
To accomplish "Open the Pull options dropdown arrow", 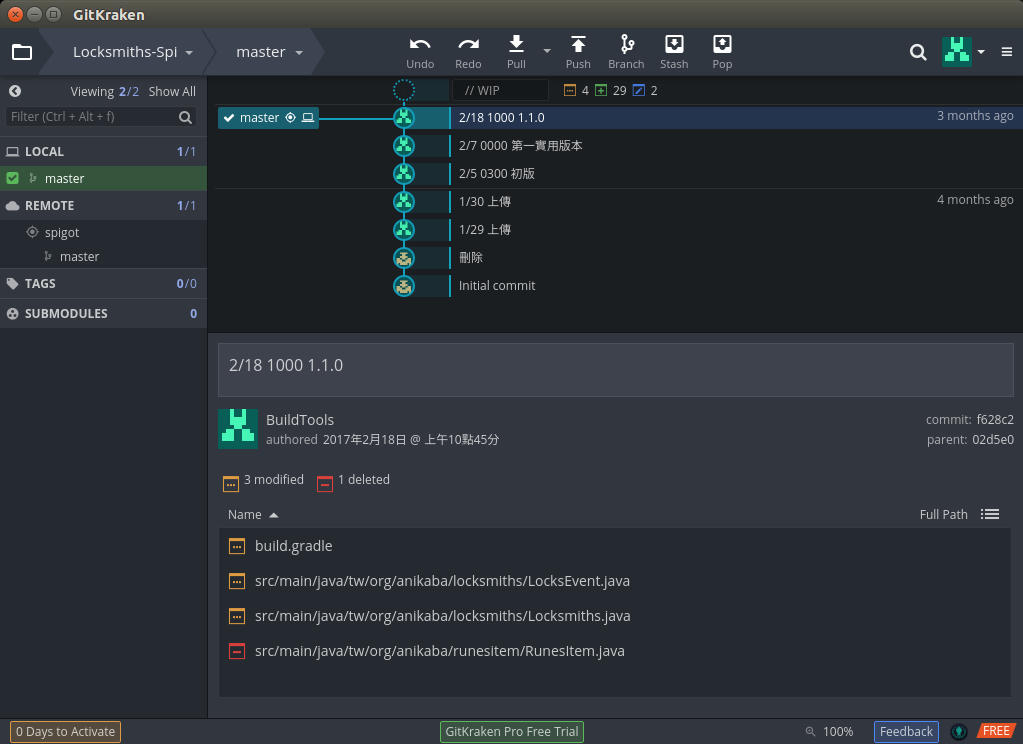I will coord(547,51).
